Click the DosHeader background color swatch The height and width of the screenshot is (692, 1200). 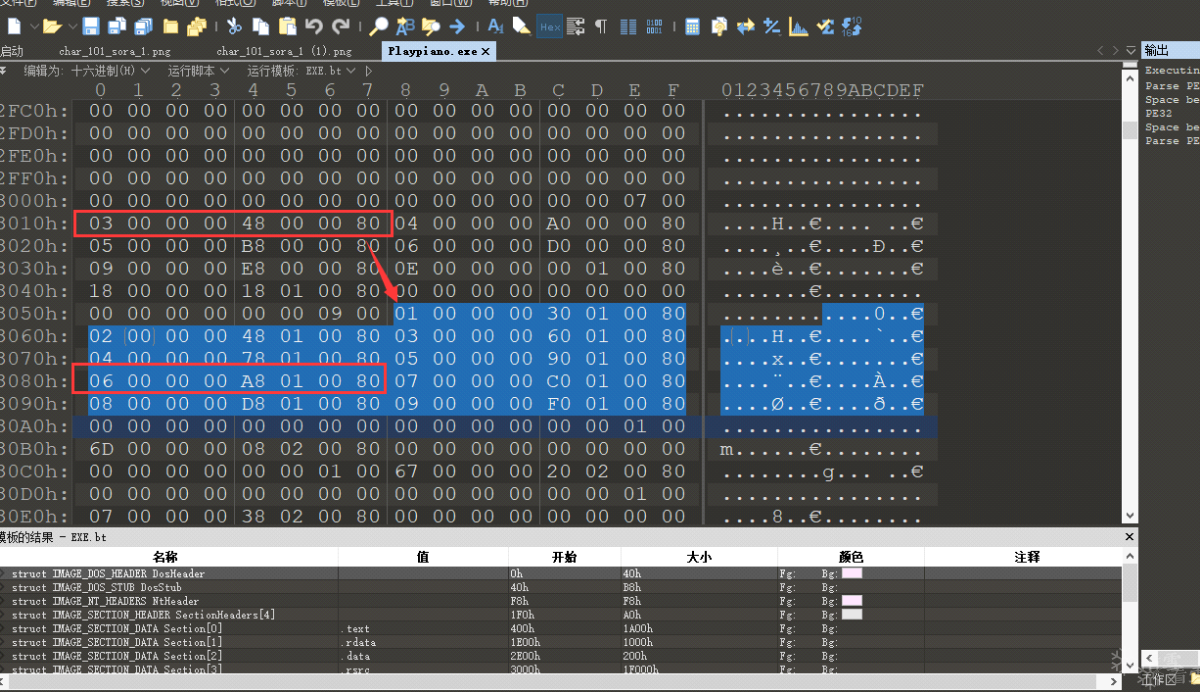pos(852,573)
